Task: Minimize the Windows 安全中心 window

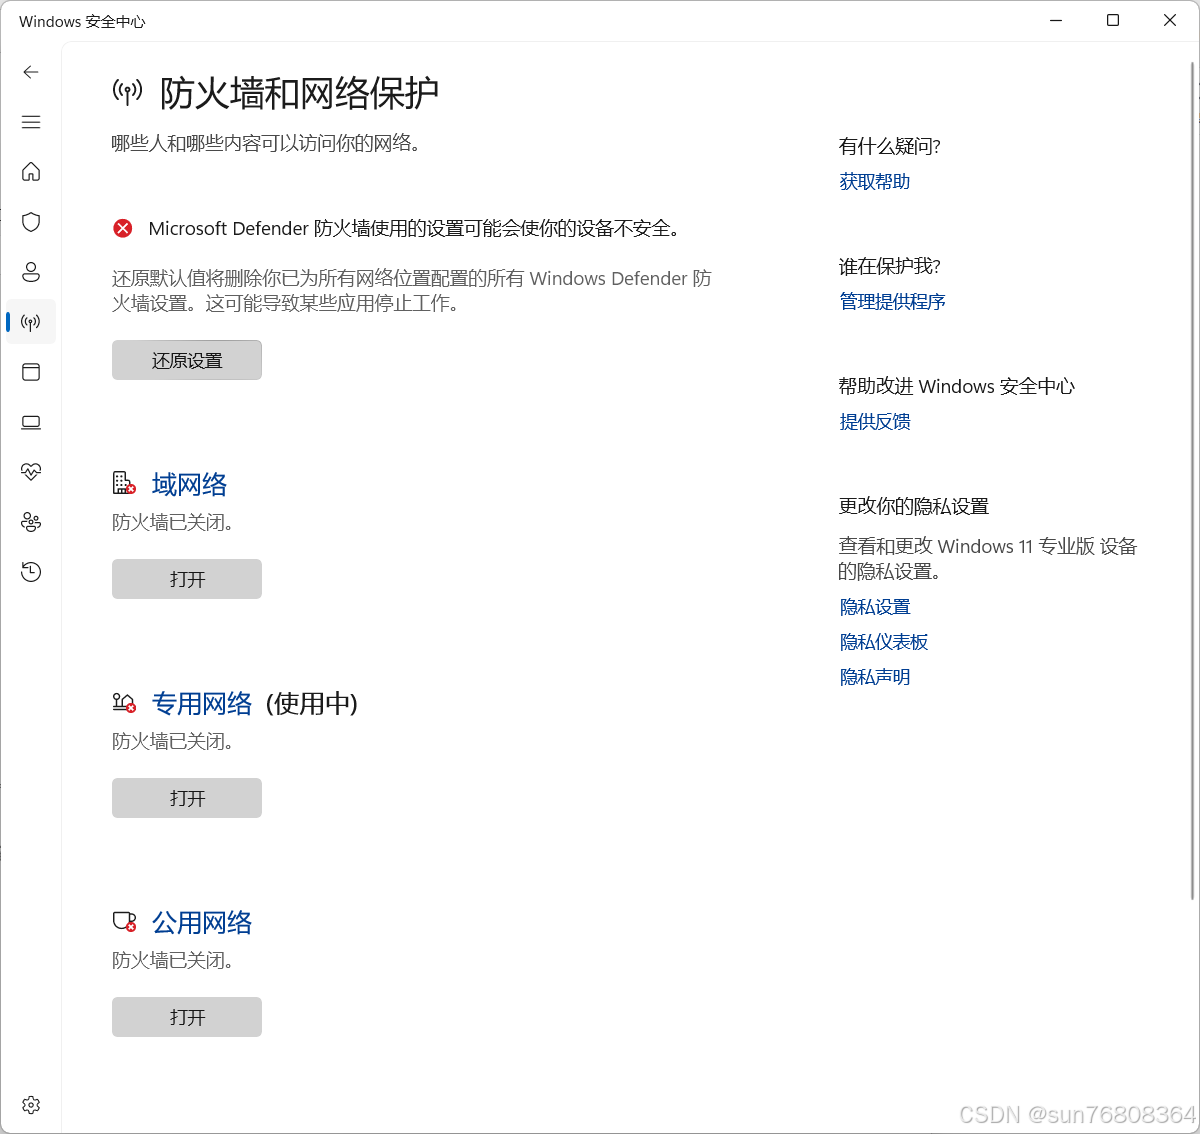Action: pyautogui.click(x=1056, y=21)
